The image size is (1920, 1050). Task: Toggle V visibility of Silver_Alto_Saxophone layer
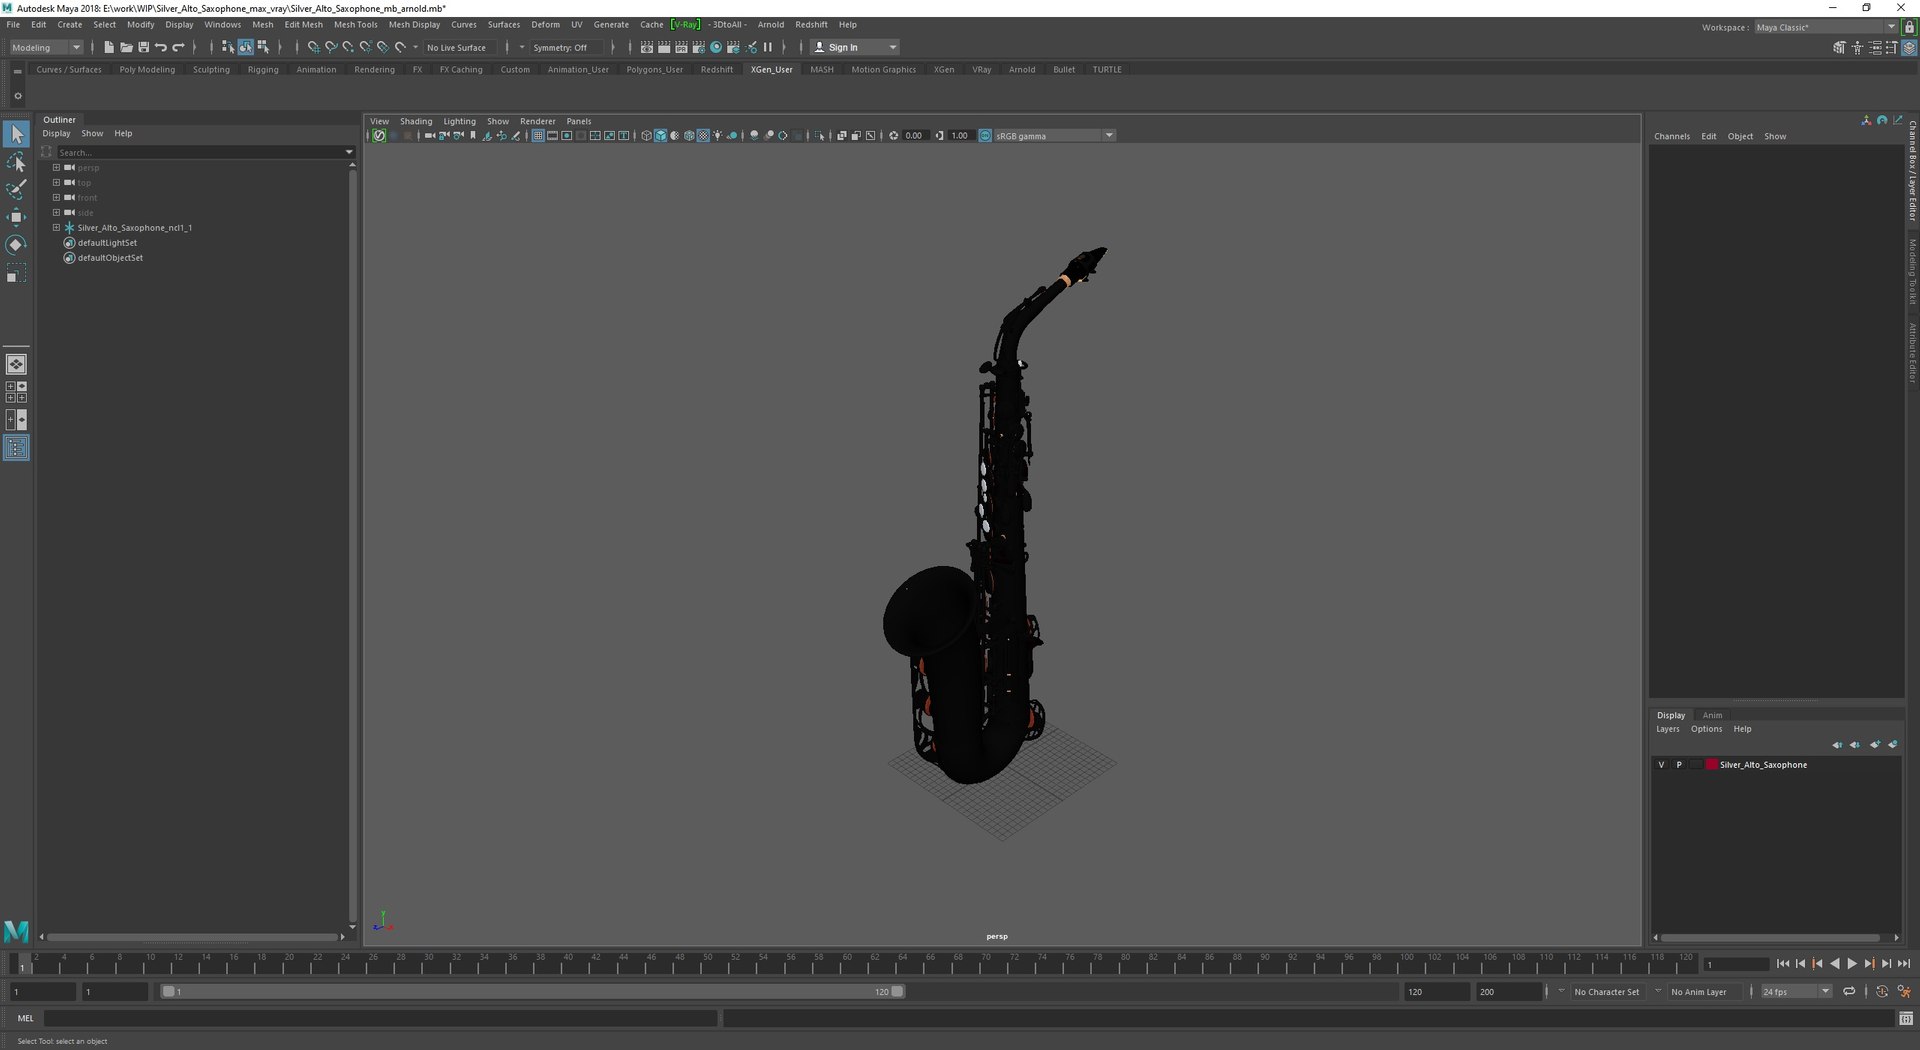[1662, 765]
